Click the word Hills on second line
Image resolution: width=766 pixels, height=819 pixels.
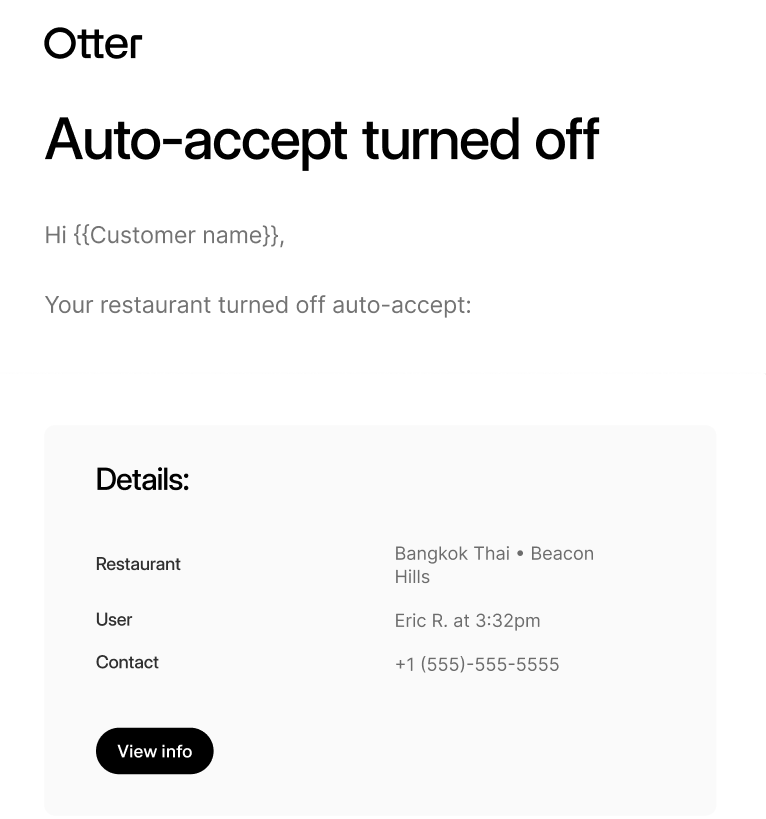(413, 577)
